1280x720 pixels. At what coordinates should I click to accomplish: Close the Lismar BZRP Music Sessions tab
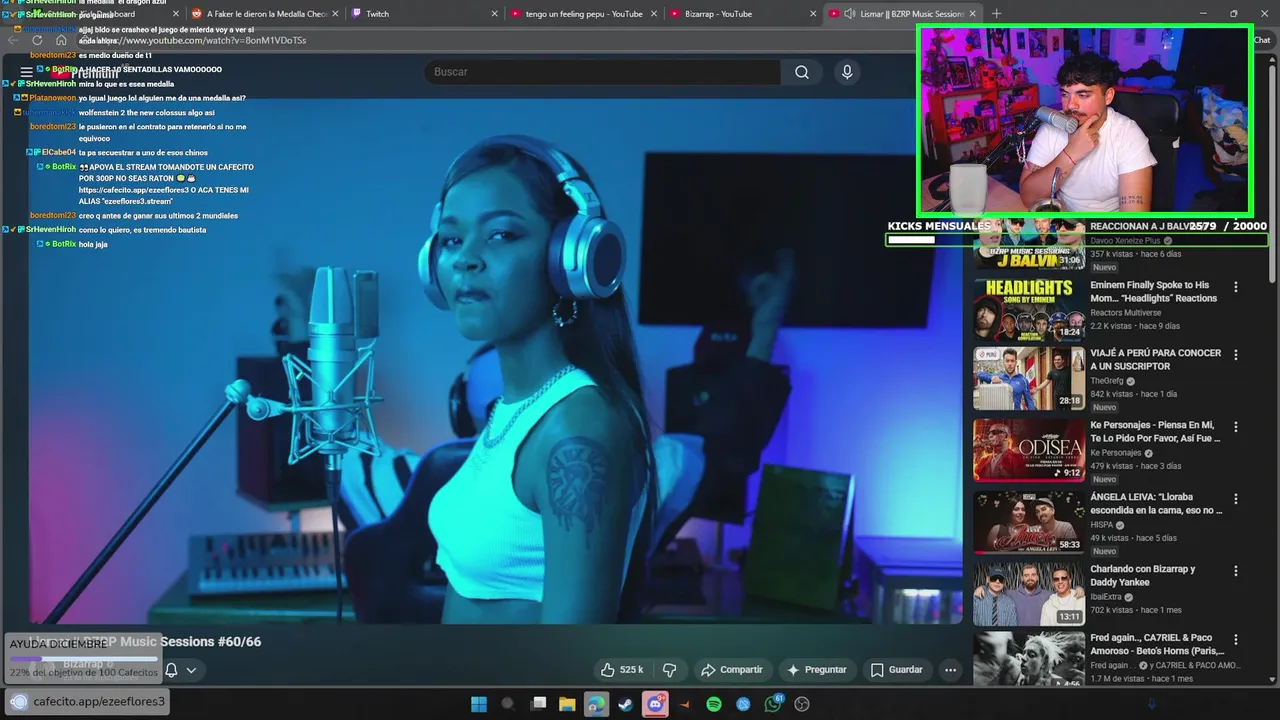click(x=973, y=14)
